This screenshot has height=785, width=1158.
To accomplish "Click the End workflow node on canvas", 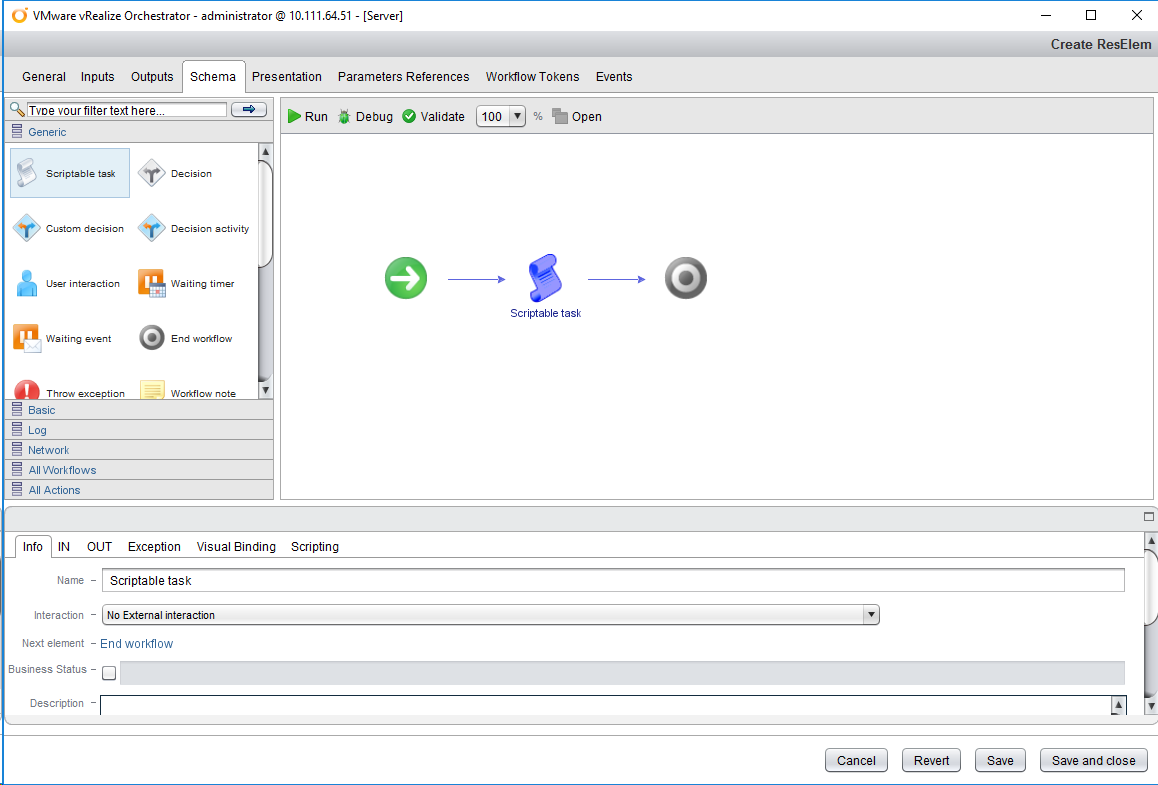I will (x=686, y=278).
